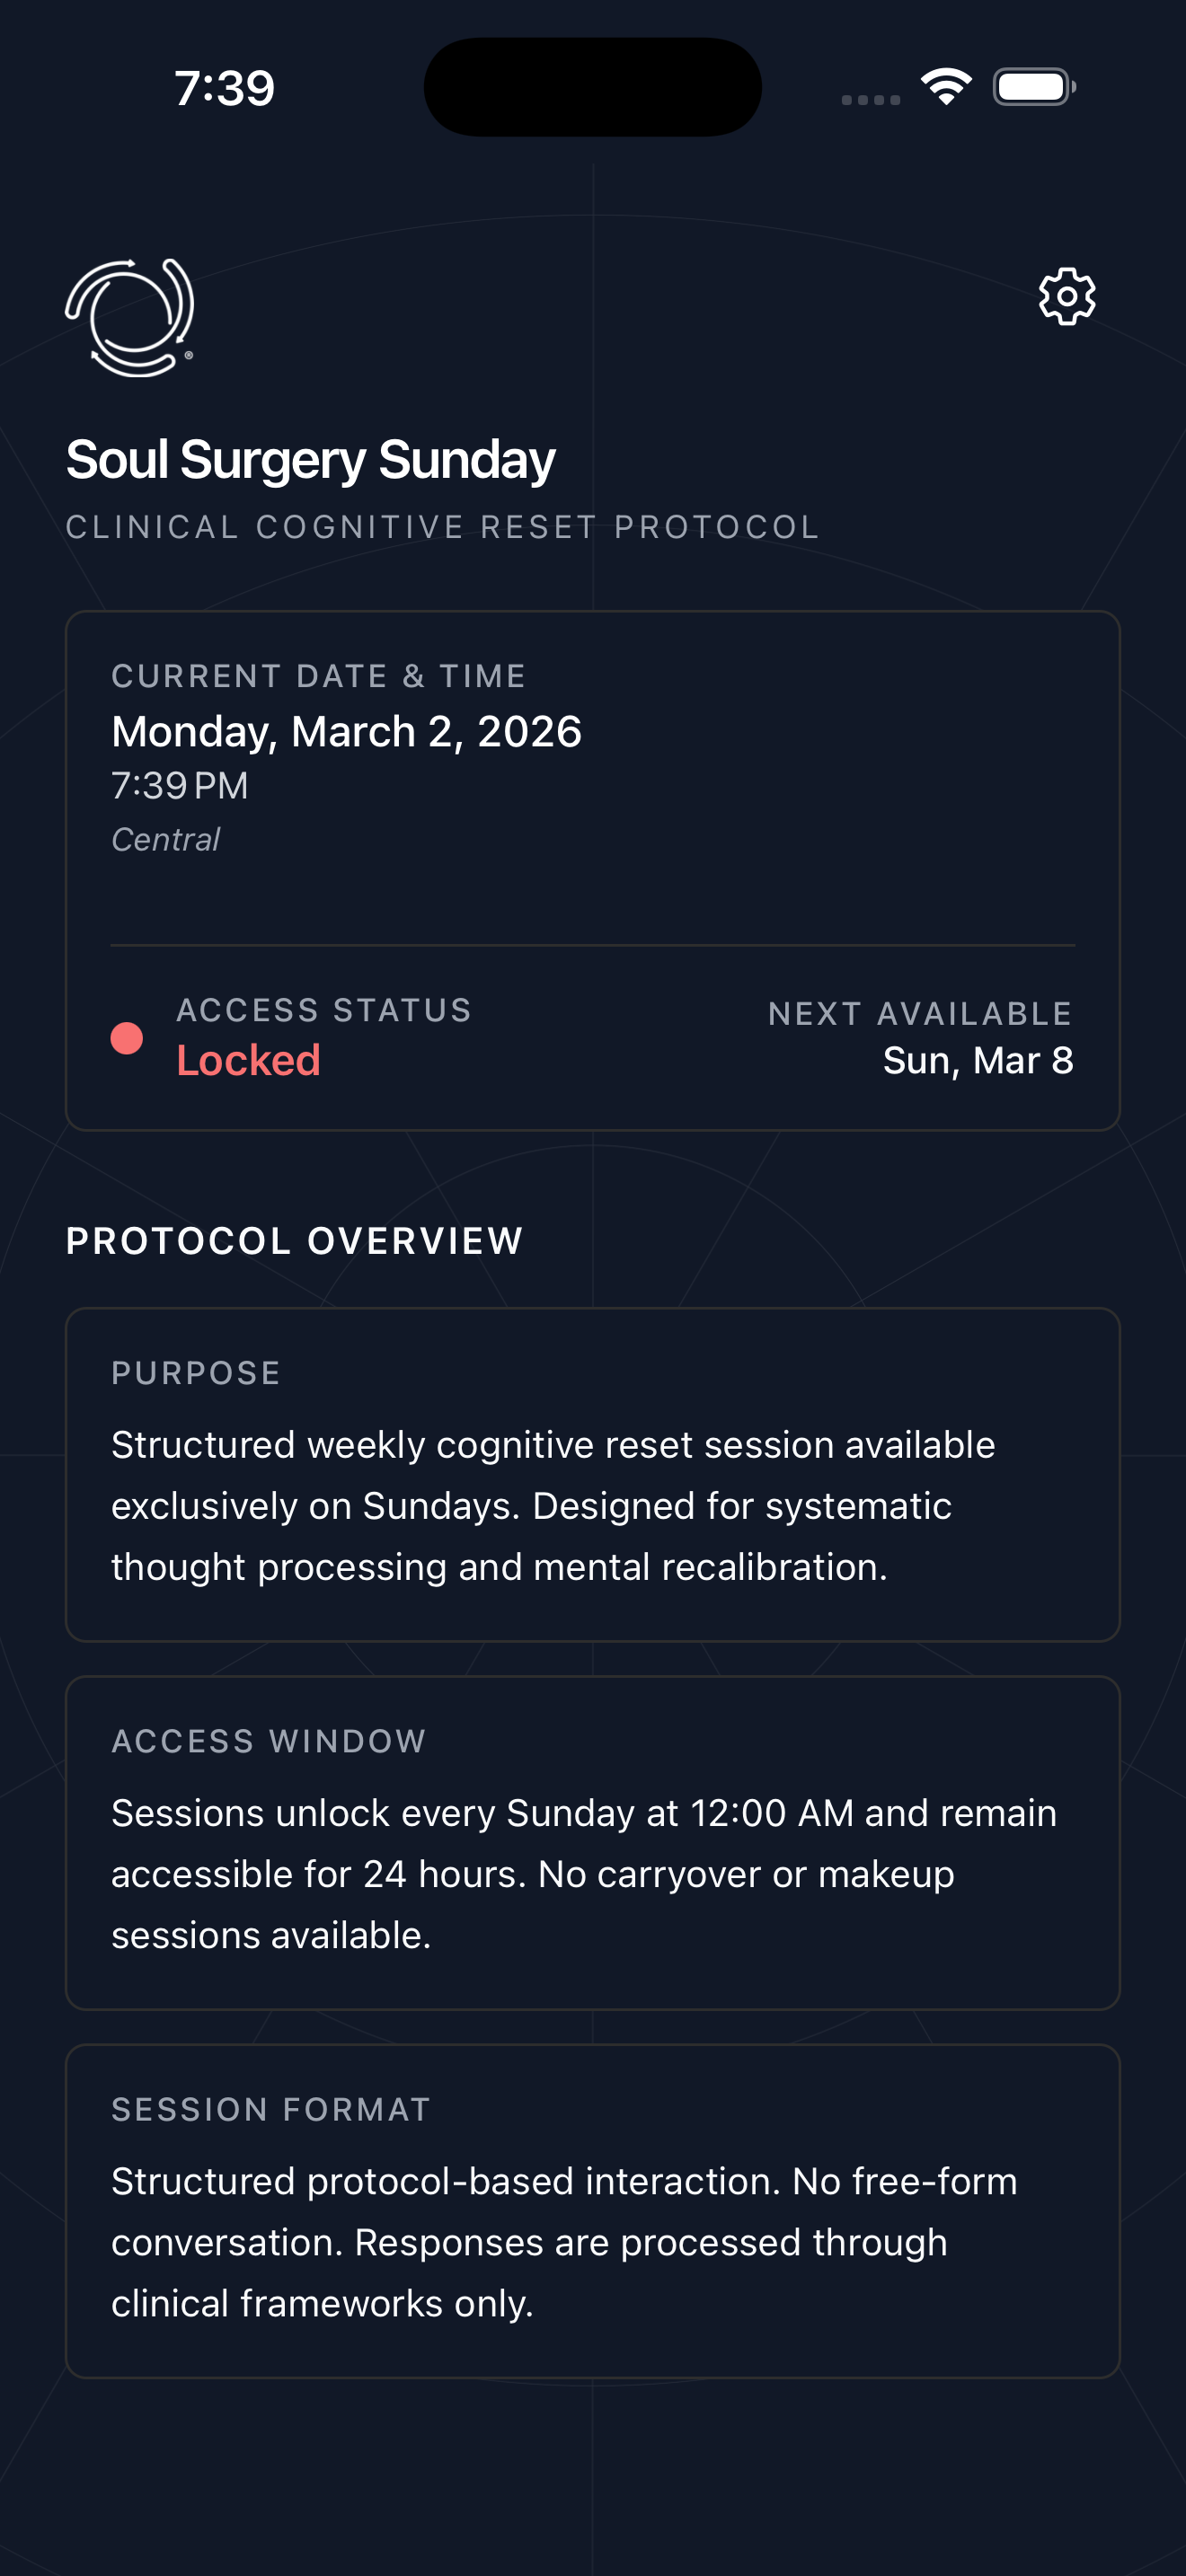This screenshot has height=2576, width=1186.
Task: Tap the 7:39 PM time readout
Action: 180,786
